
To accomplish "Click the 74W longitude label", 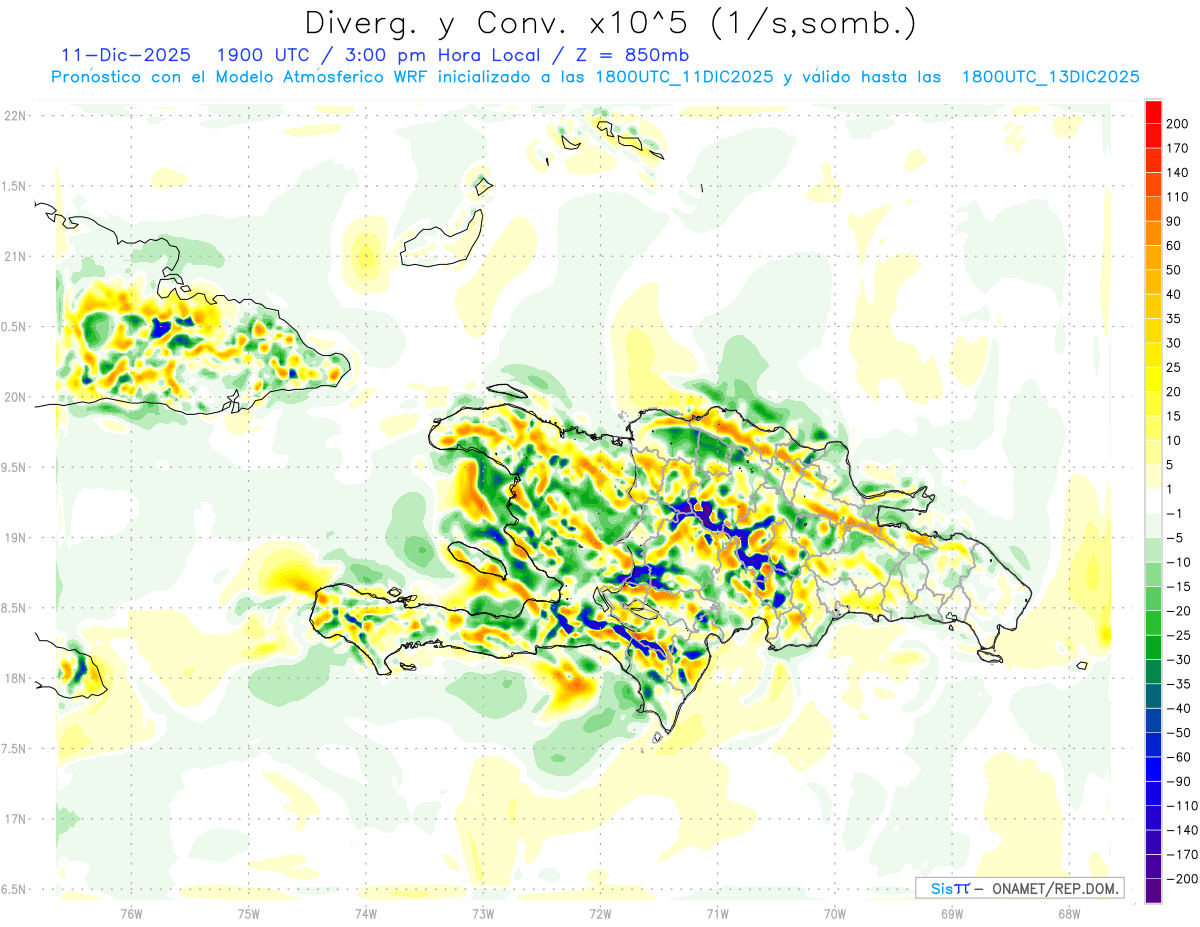I will click(366, 914).
